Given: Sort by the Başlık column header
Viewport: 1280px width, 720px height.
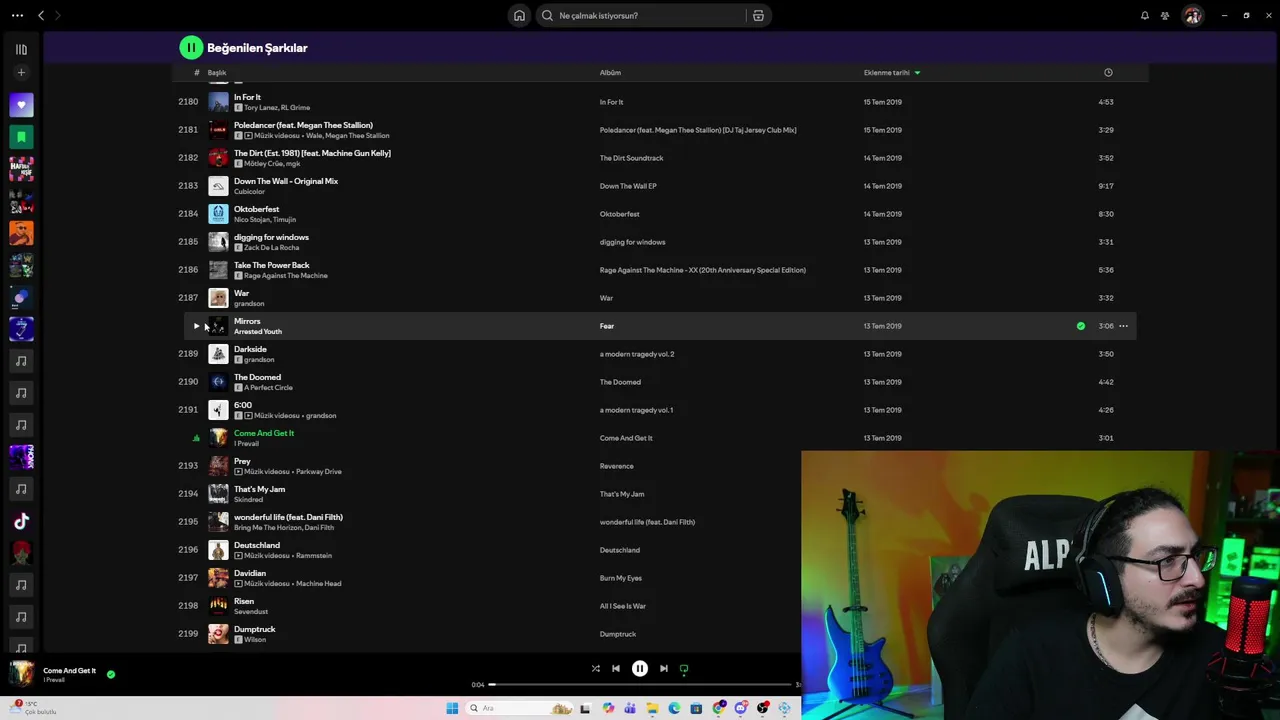Looking at the screenshot, I should tap(217, 72).
